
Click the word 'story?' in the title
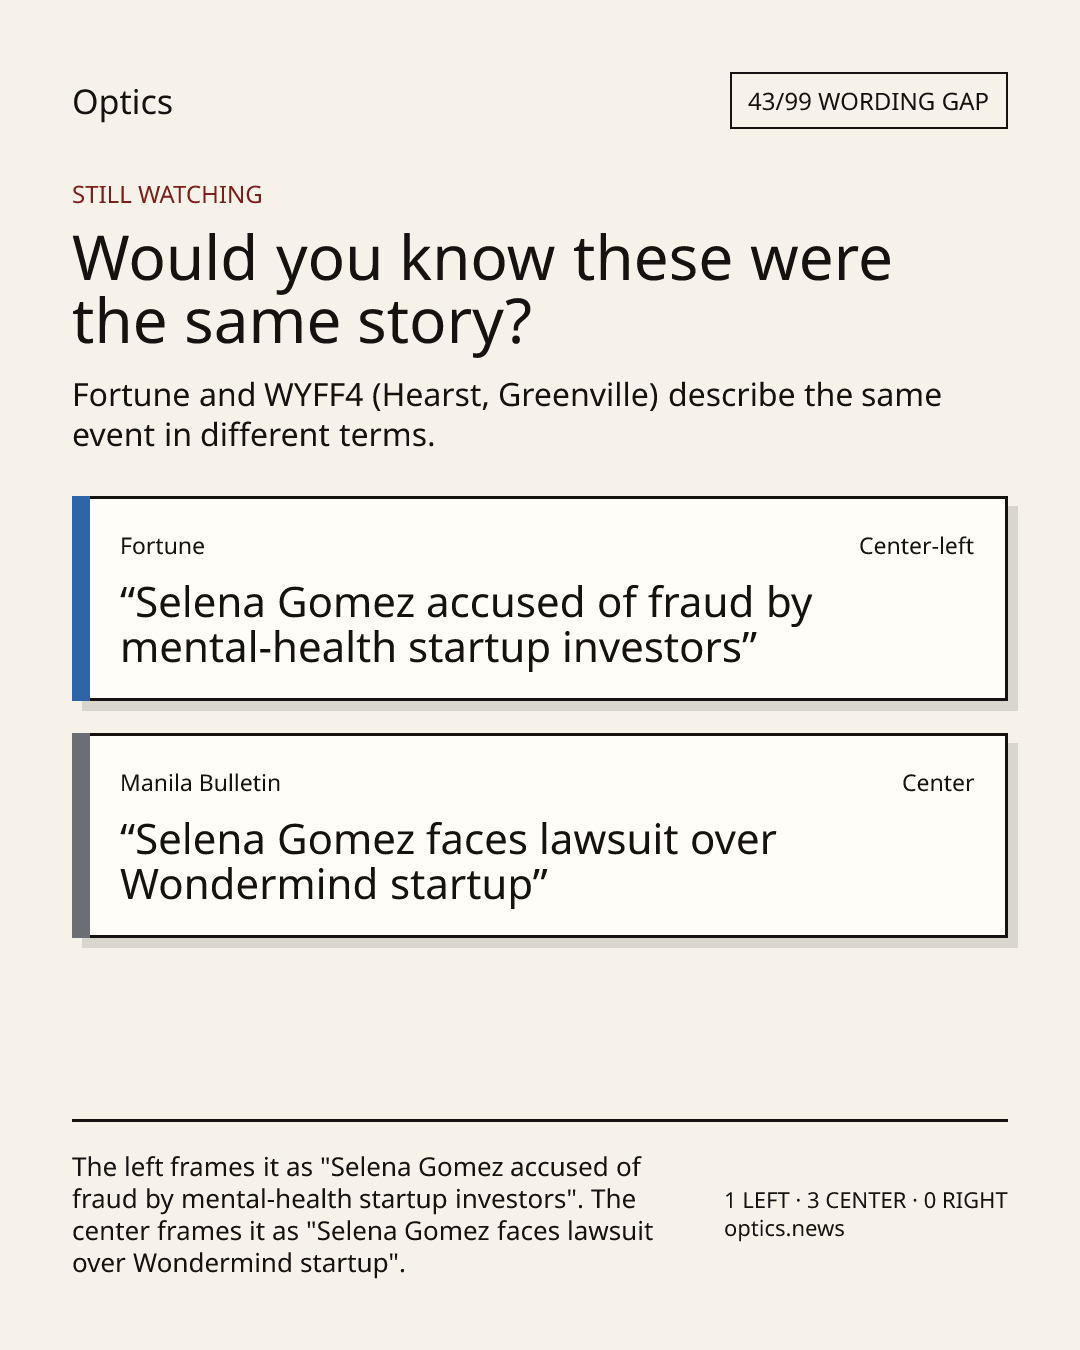point(445,322)
